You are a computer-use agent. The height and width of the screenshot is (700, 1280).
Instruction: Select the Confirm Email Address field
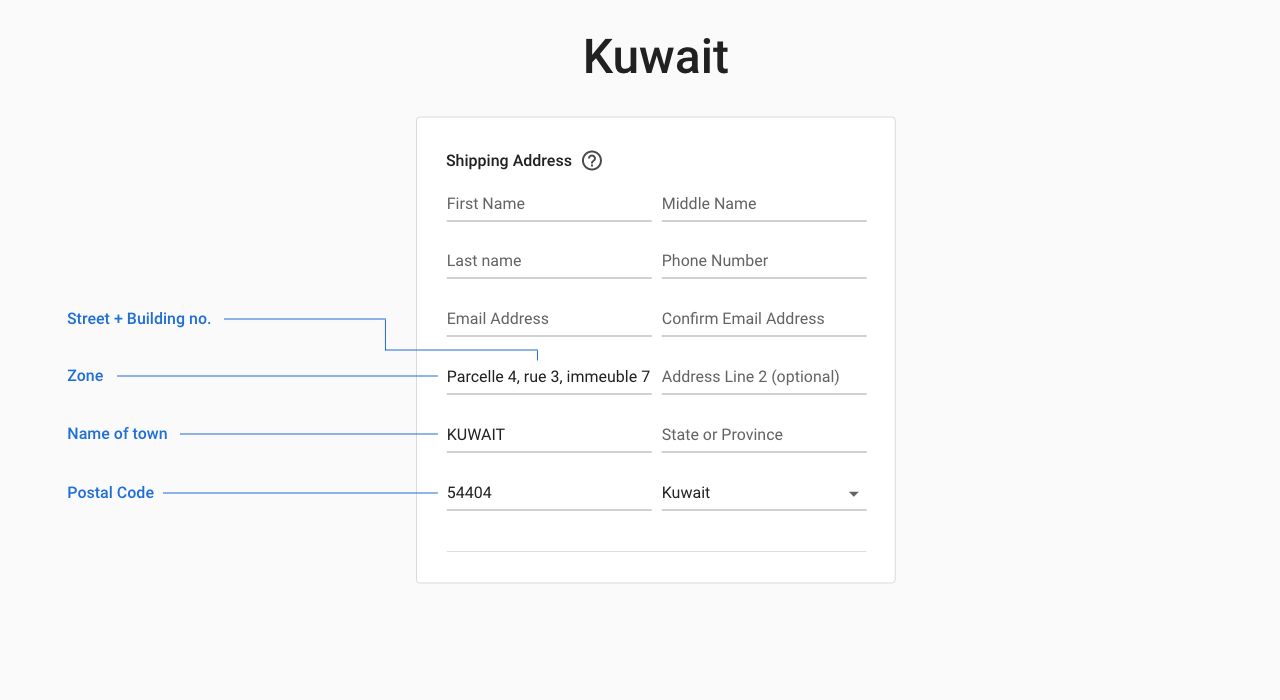pyautogui.click(x=764, y=319)
